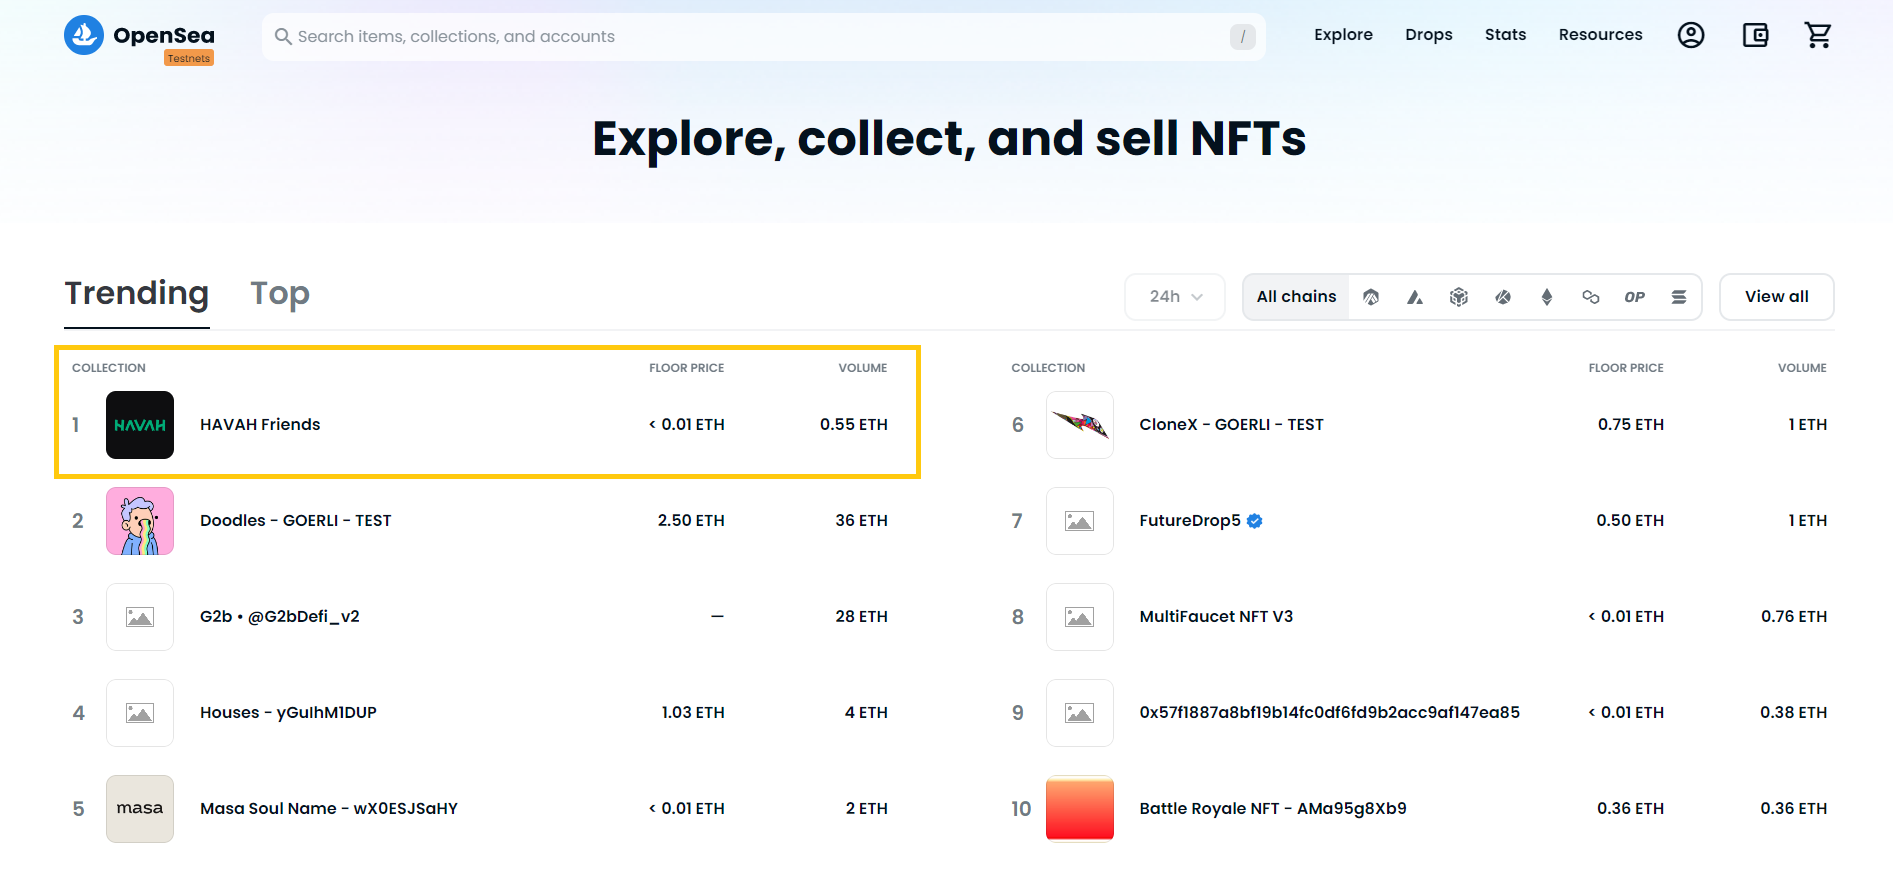Open the OpenSea home logo

[139, 36]
